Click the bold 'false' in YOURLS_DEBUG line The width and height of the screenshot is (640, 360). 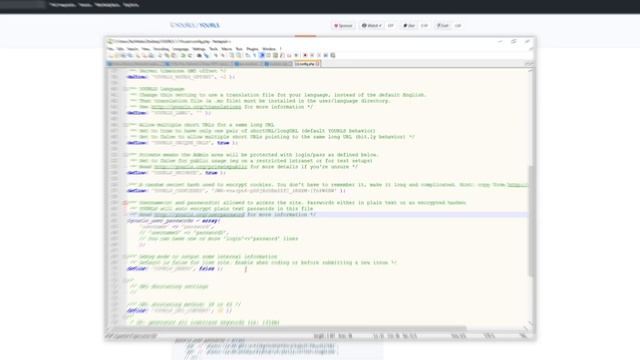pos(207,269)
